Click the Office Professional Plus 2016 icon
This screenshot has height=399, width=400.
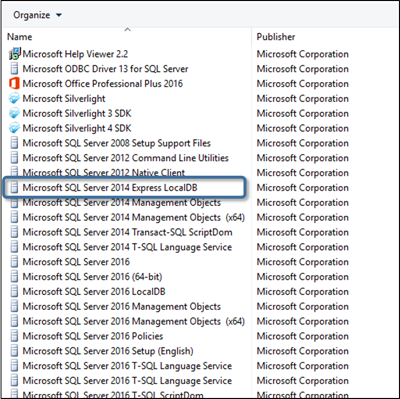14,83
